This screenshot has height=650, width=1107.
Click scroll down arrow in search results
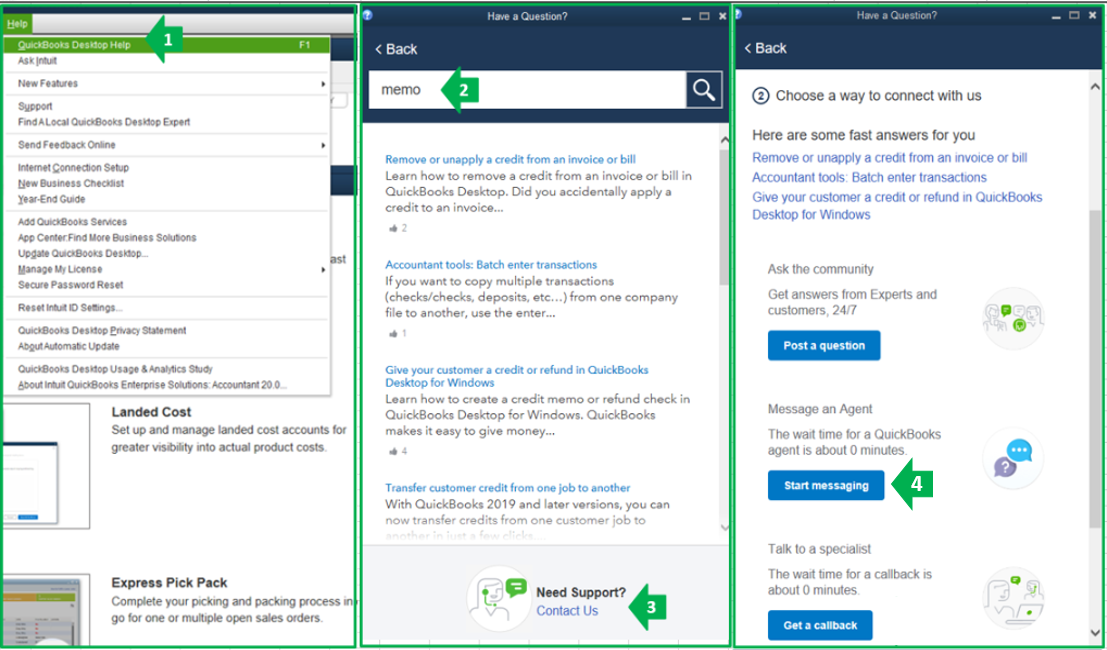(x=725, y=527)
